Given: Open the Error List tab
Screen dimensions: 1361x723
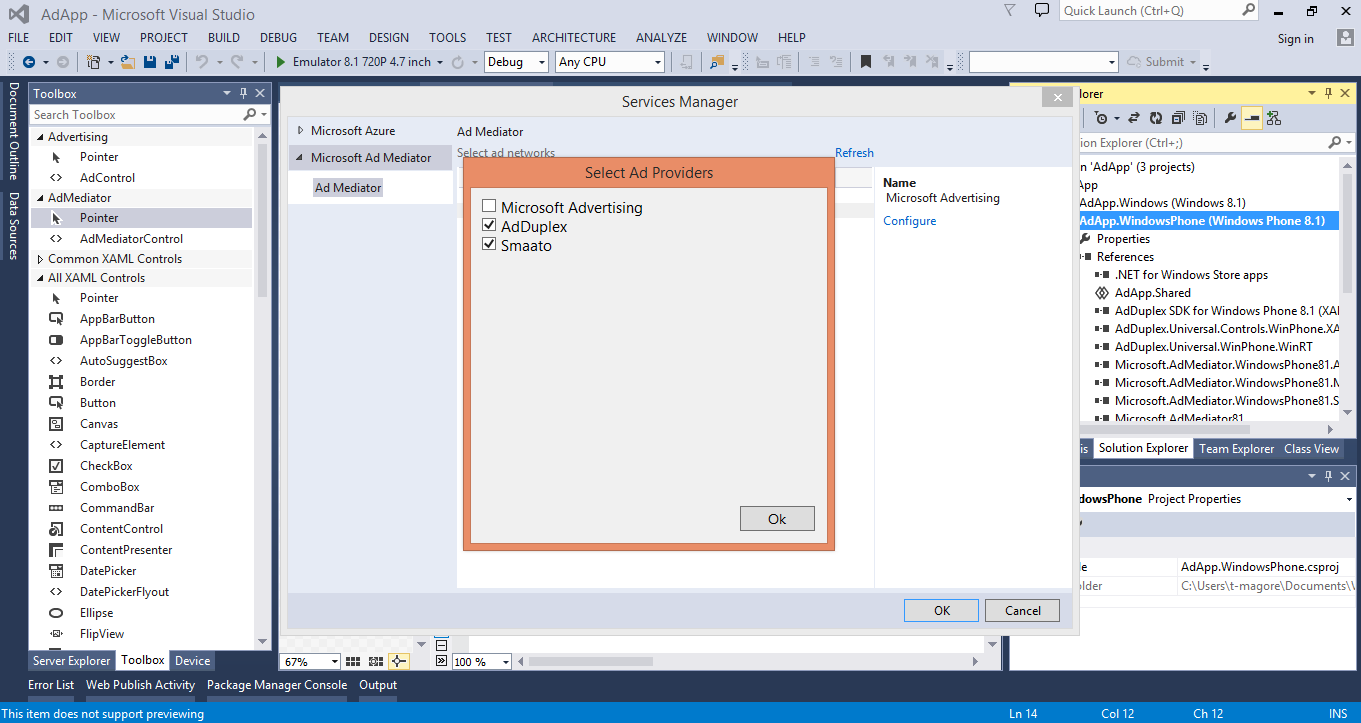Looking at the screenshot, I should pyautogui.click(x=51, y=685).
